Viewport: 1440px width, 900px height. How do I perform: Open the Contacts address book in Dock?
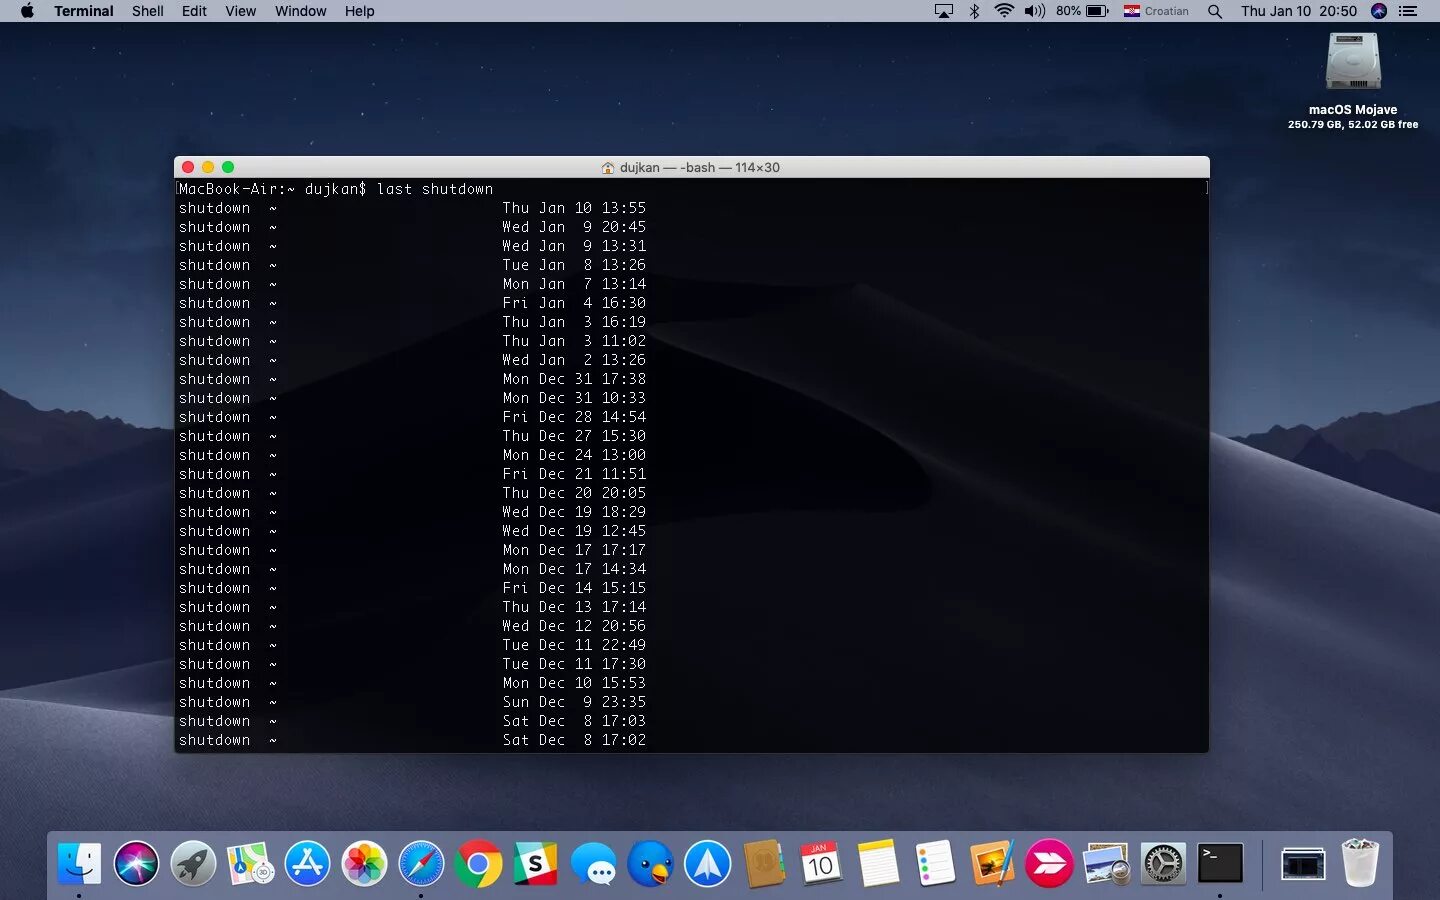(x=764, y=863)
